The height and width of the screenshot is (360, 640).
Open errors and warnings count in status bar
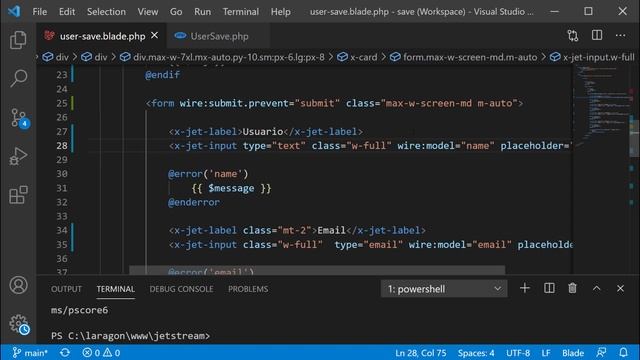pyautogui.click(x=101, y=353)
